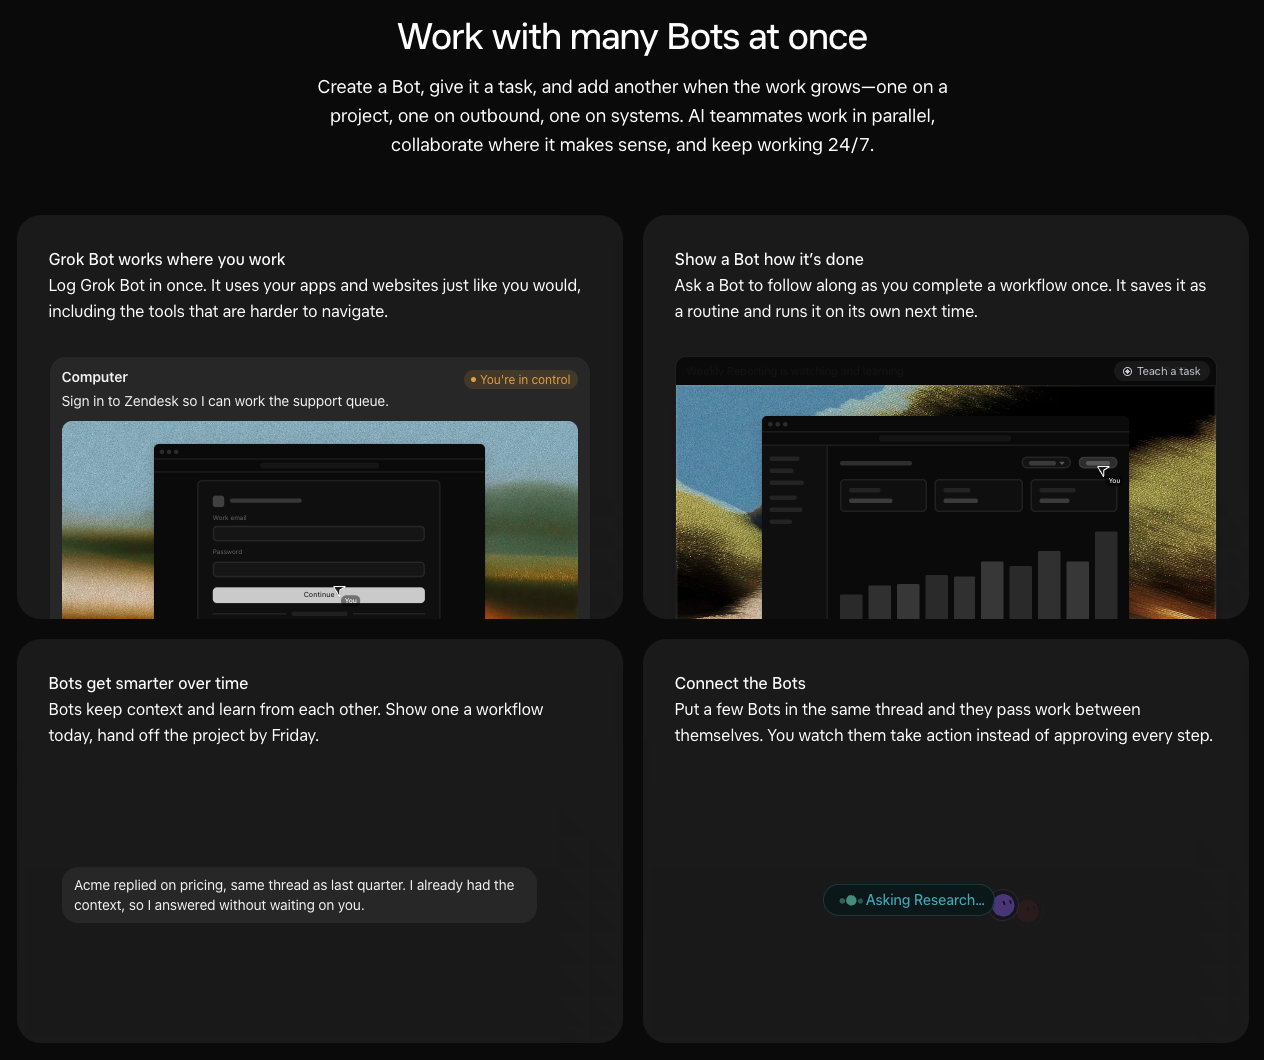The height and width of the screenshot is (1060, 1264).
Task: Click the Computer panel label
Action: pyautogui.click(x=95, y=377)
